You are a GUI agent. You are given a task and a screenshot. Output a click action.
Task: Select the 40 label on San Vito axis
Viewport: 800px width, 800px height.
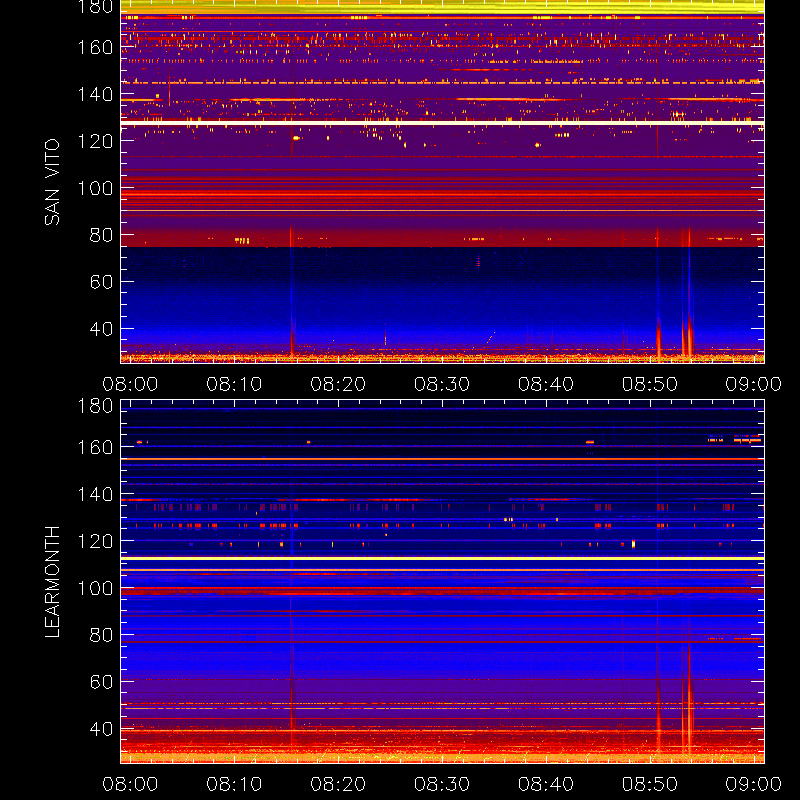[x=101, y=329]
